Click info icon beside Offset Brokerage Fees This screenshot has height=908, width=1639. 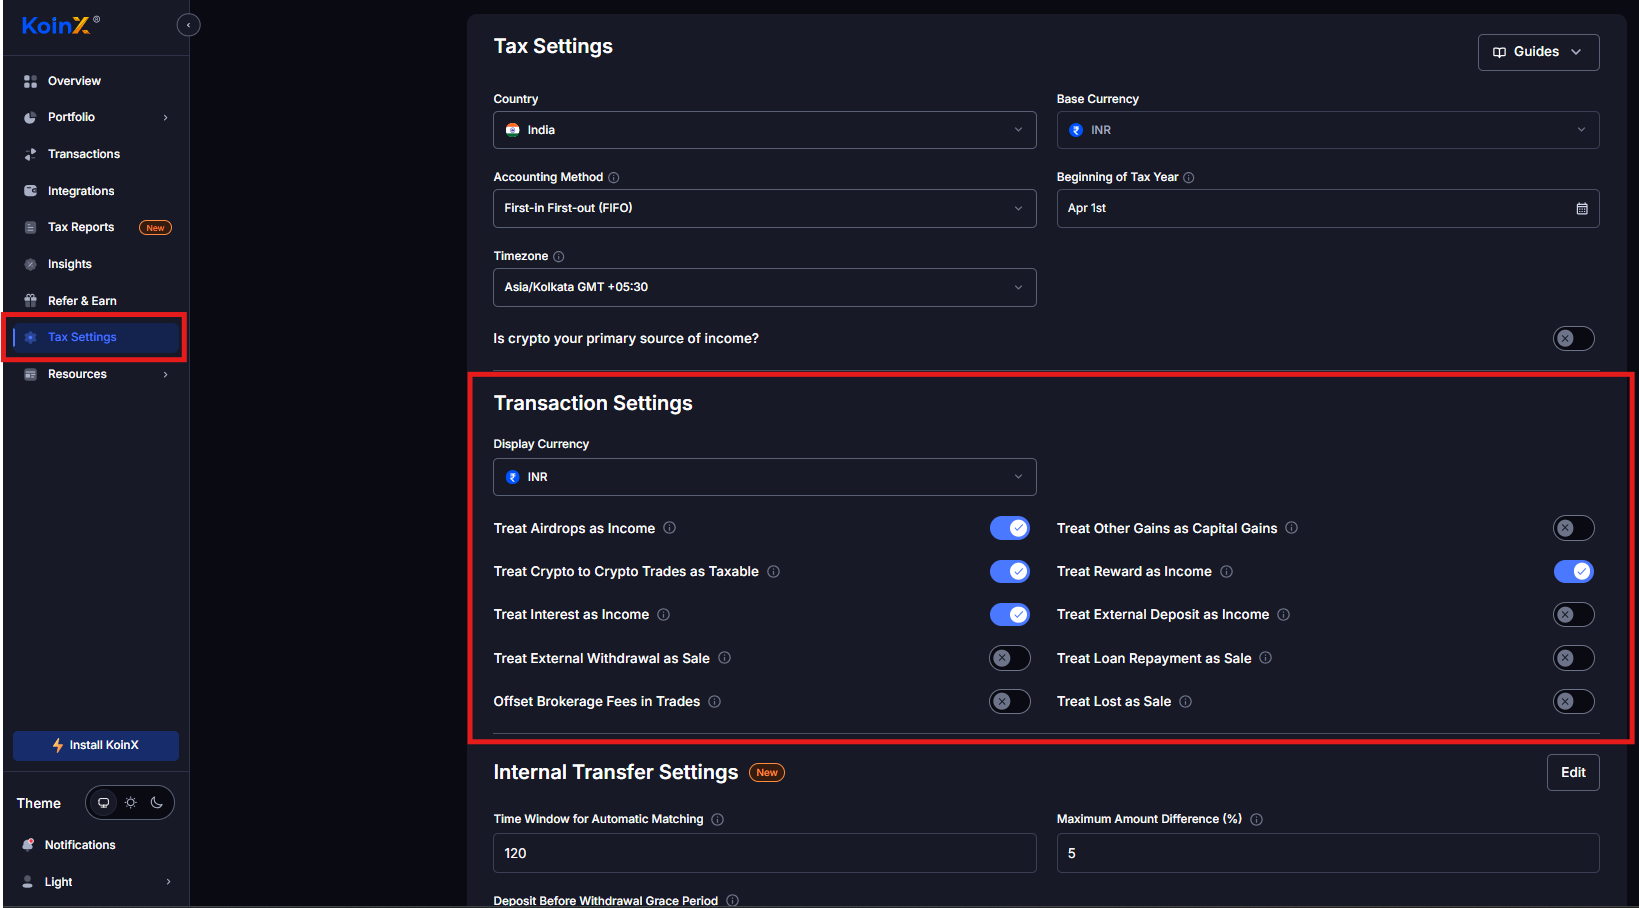click(715, 702)
